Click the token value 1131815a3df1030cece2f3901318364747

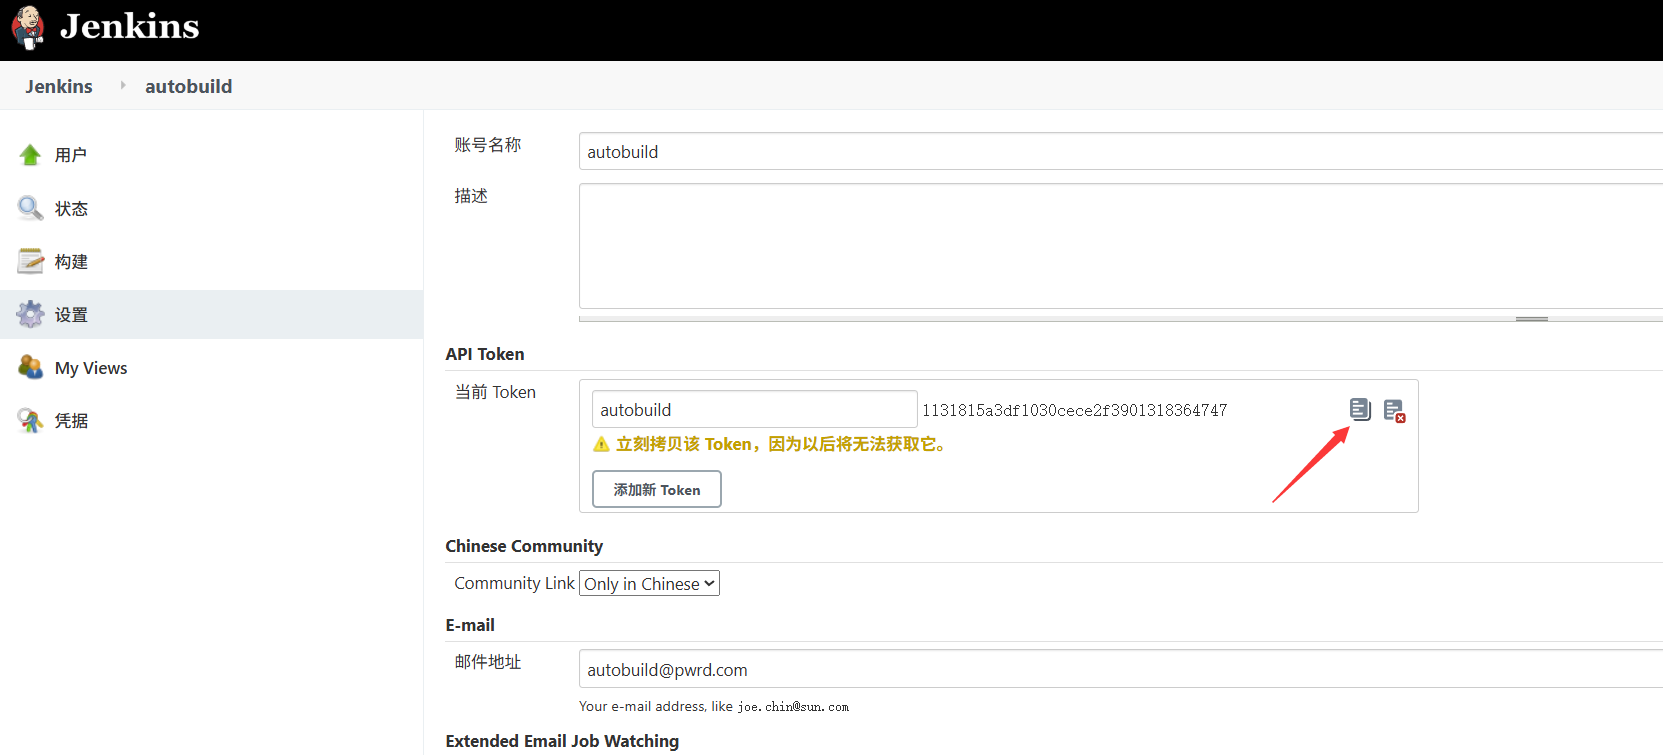click(1075, 410)
